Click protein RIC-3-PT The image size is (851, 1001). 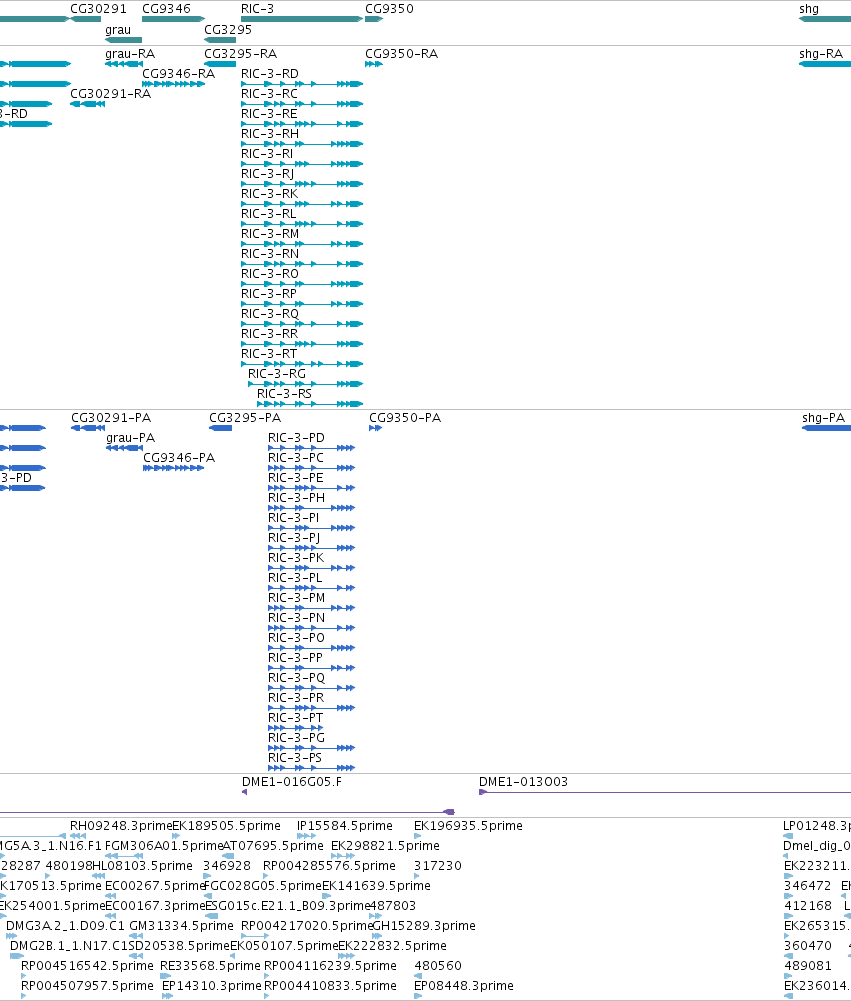pyautogui.click(x=296, y=728)
